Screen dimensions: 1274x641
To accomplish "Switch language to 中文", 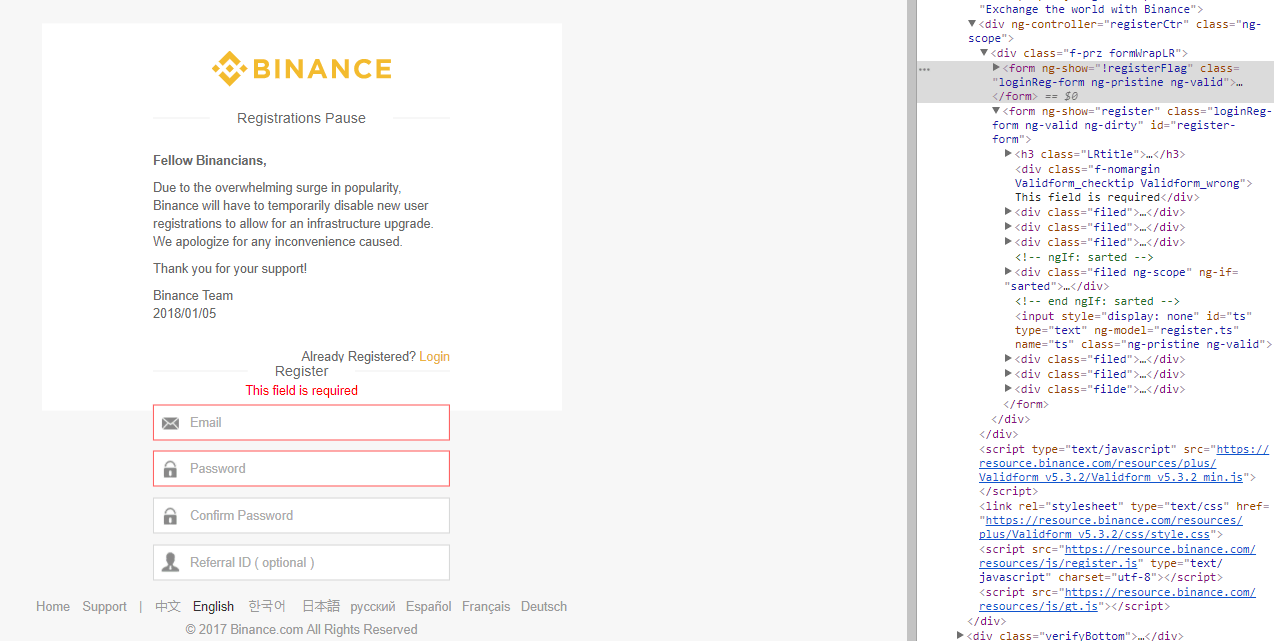I will [168, 606].
